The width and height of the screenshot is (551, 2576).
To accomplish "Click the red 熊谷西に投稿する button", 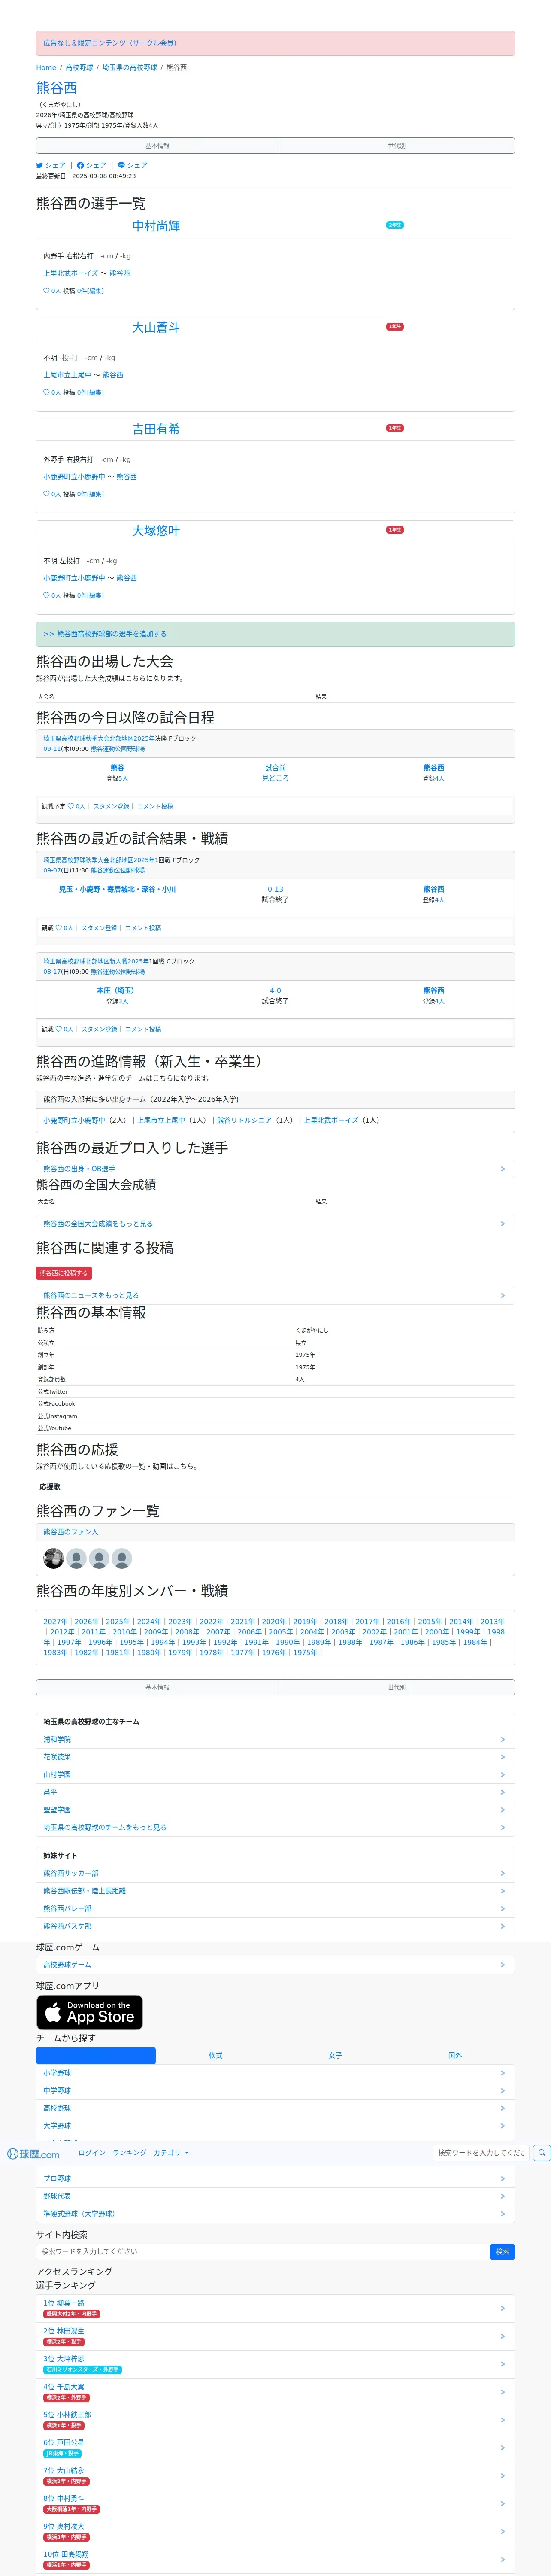I will pos(64,1274).
